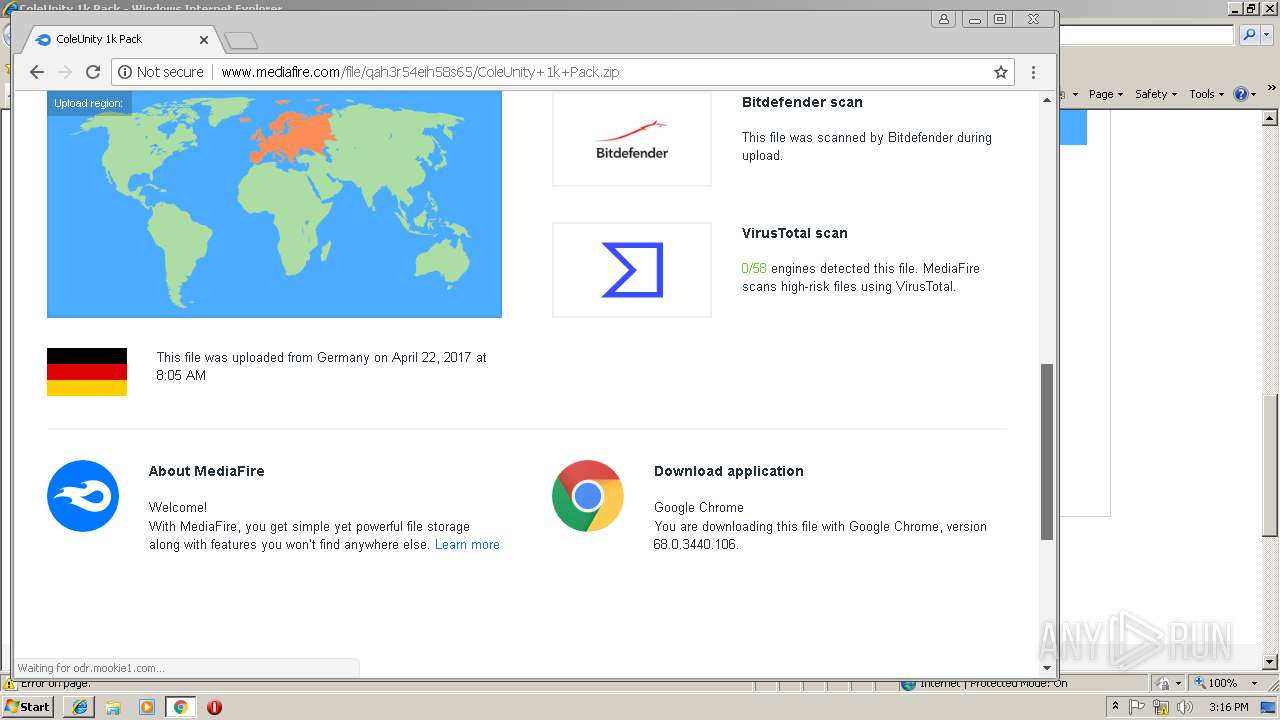The image size is (1280, 720).
Task: Click the Chrome page vertical scrollbar thumb
Action: click(x=1047, y=452)
